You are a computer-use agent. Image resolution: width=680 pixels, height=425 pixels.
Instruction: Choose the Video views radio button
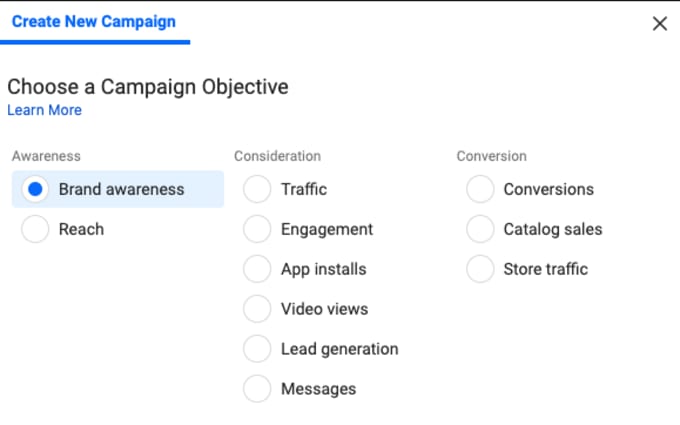tap(257, 309)
